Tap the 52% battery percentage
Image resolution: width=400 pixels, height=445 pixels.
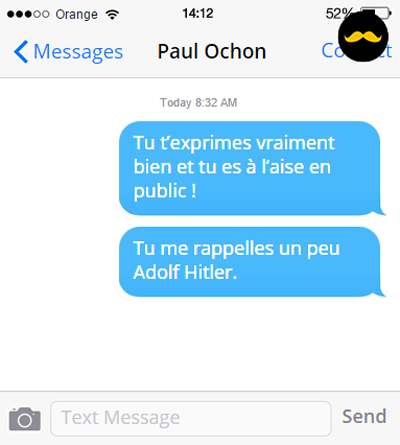point(337,14)
